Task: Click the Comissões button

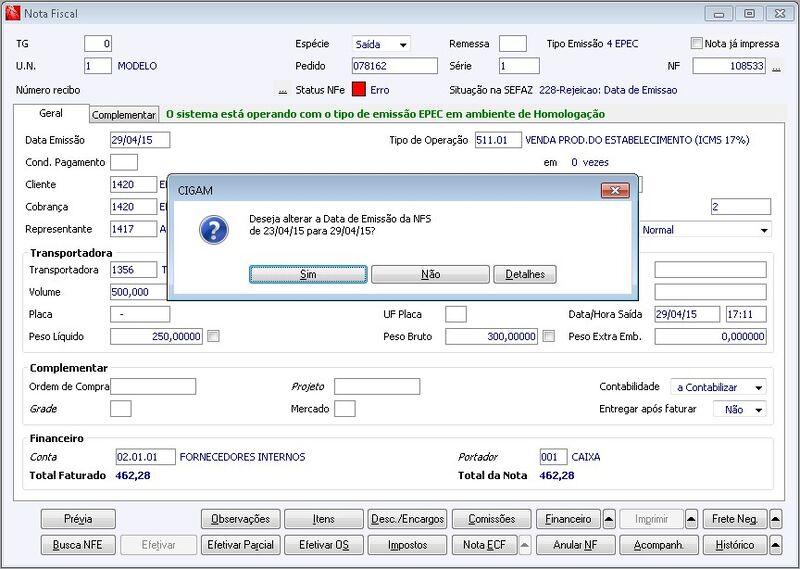Action: tap(491, 519)
